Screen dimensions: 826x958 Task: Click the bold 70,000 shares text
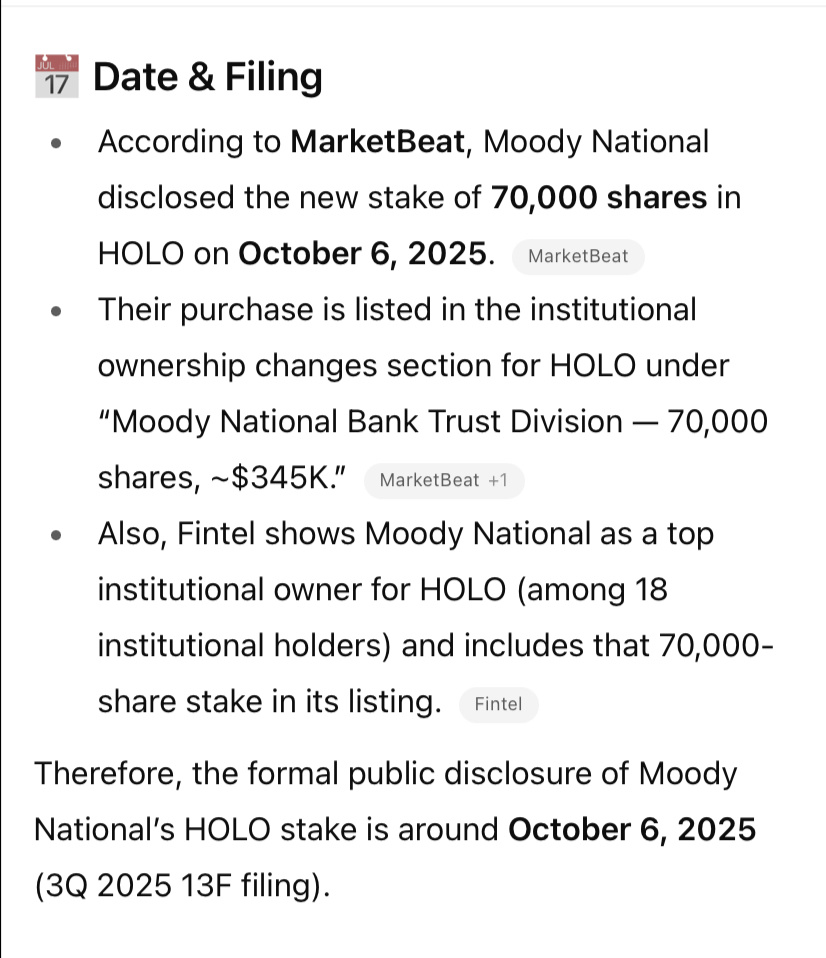point(599,198)
